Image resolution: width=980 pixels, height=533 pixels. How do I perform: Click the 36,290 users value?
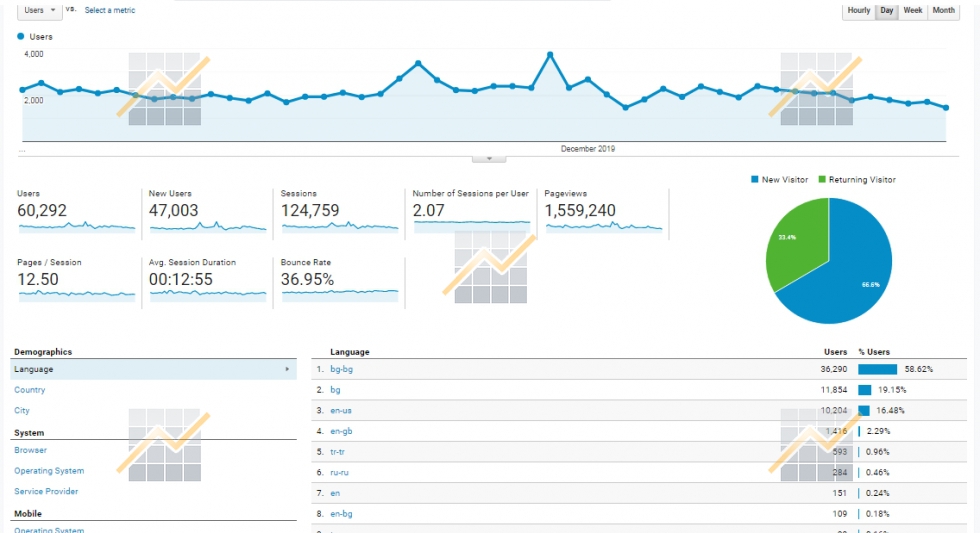pyautogui.click(x=834, y=369)
